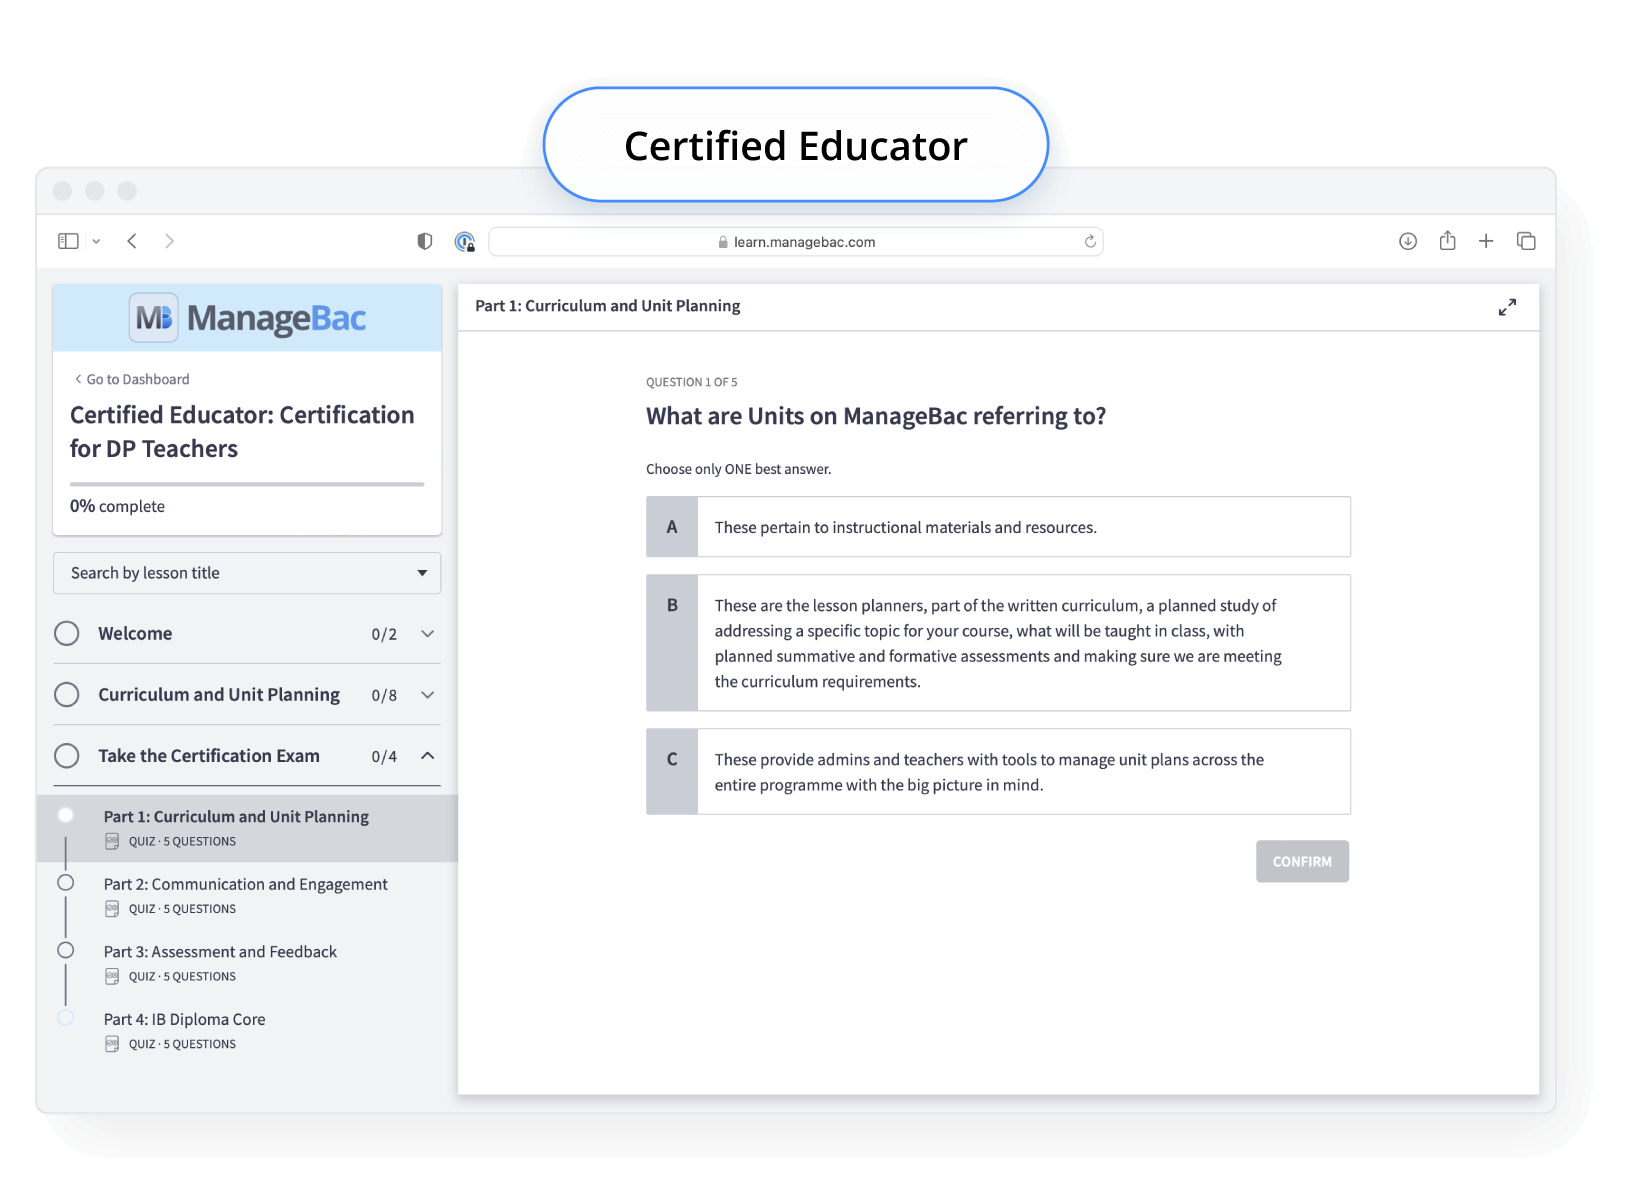Click the Part 1 timeline circle marker
Viewport: 1649px width, 1201px height.
pos(66,815)
